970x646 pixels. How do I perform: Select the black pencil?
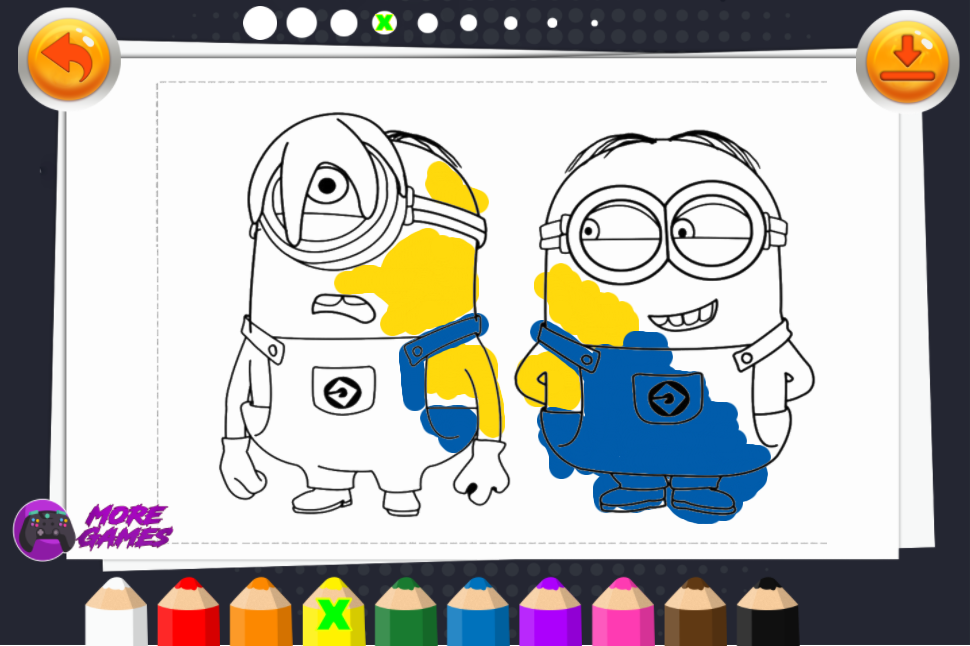768,613
